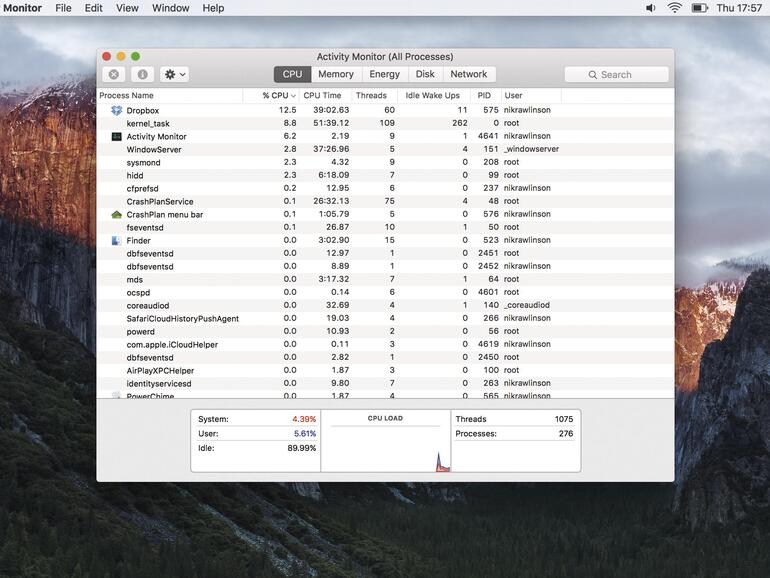Sort by the % CPU column header
Viewport: 770px width, 578px height.
click(x=278, y=96)
